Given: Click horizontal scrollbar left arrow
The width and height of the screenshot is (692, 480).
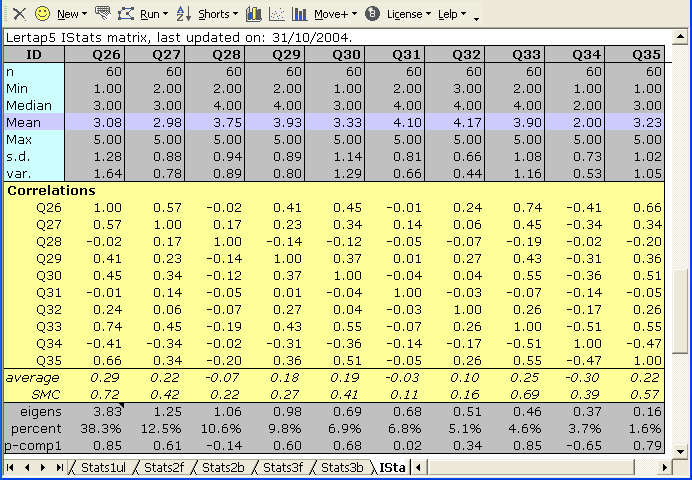Looking at the screenshot, I should (419, 467).
